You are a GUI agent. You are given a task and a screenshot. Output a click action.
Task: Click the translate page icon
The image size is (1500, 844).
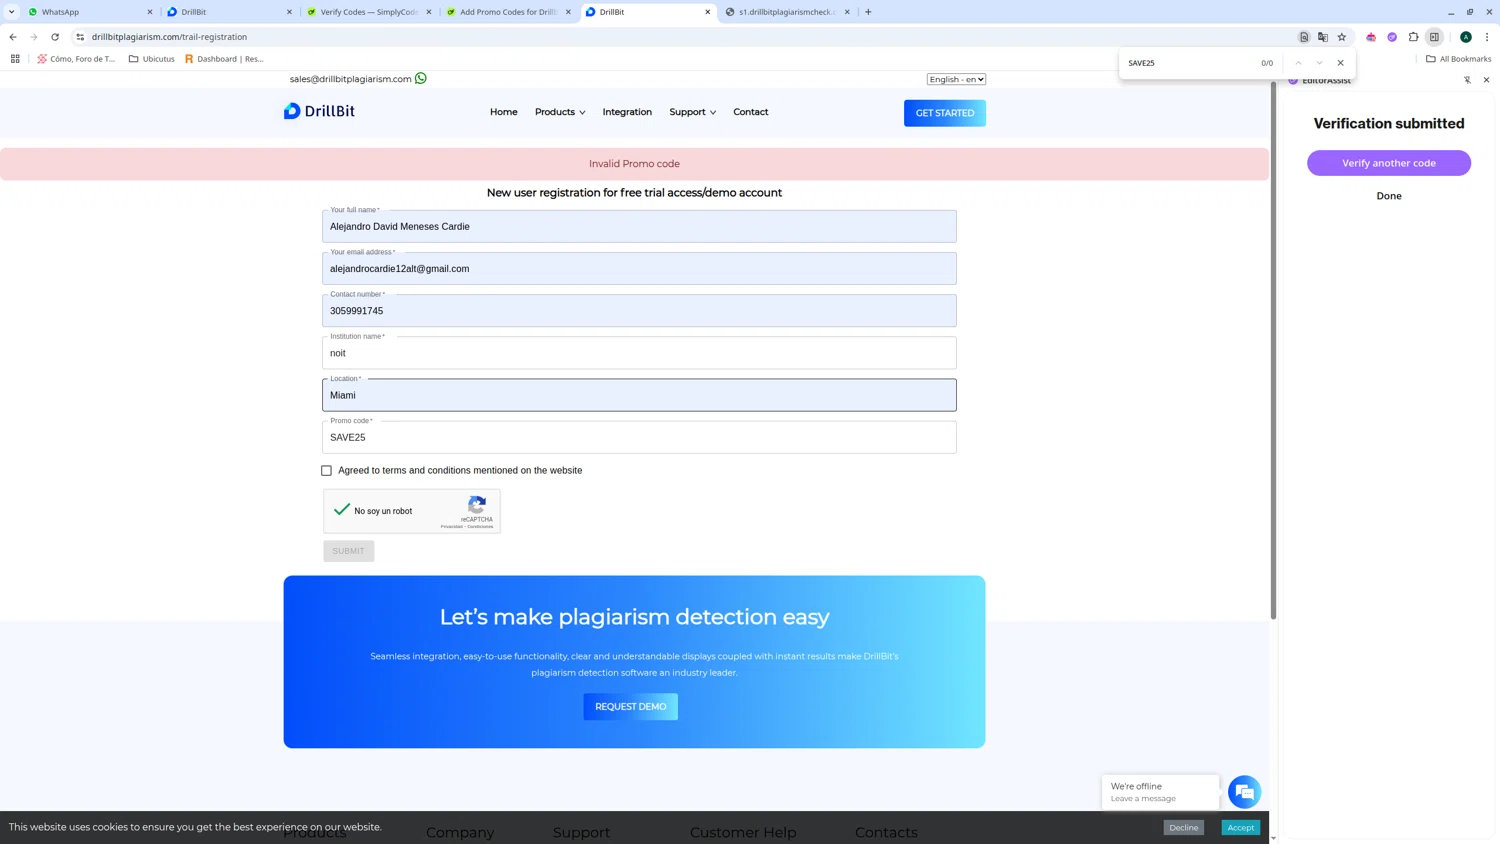(x=1323, y=37)
